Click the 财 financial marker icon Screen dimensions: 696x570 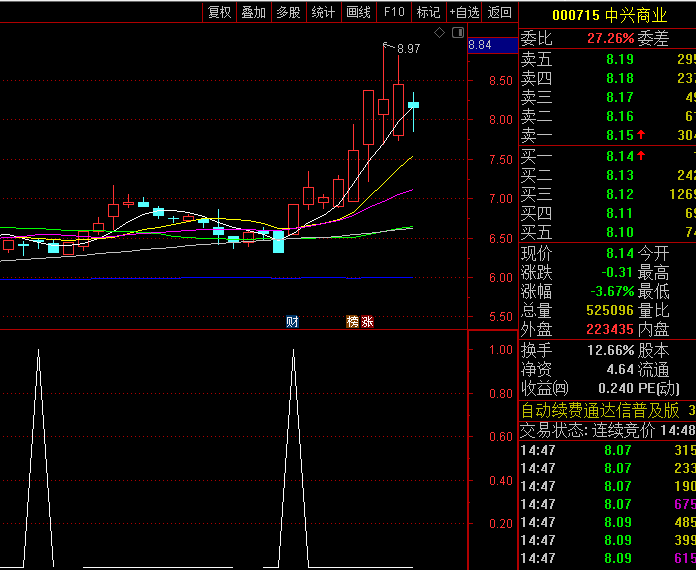(292, 321)
